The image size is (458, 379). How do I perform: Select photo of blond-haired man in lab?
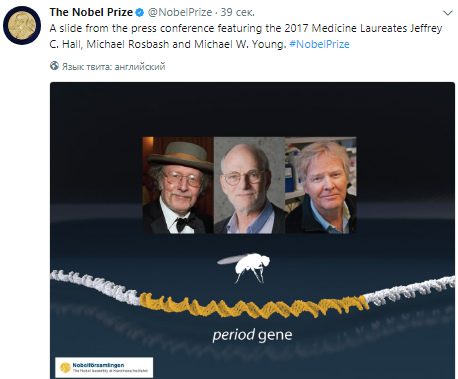(x=321, y=185)
